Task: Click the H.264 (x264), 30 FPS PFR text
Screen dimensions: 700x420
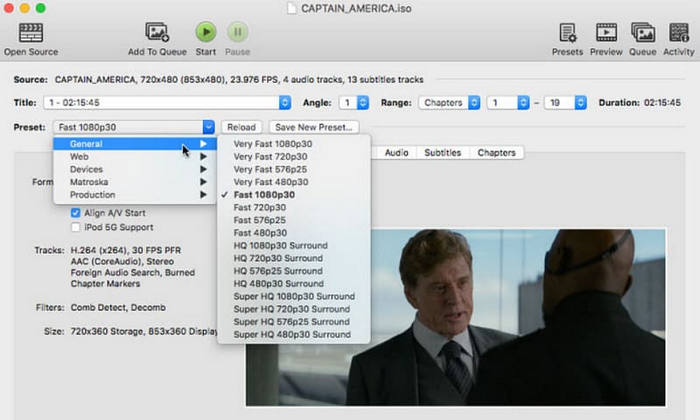Action: (x=126, y=250)
